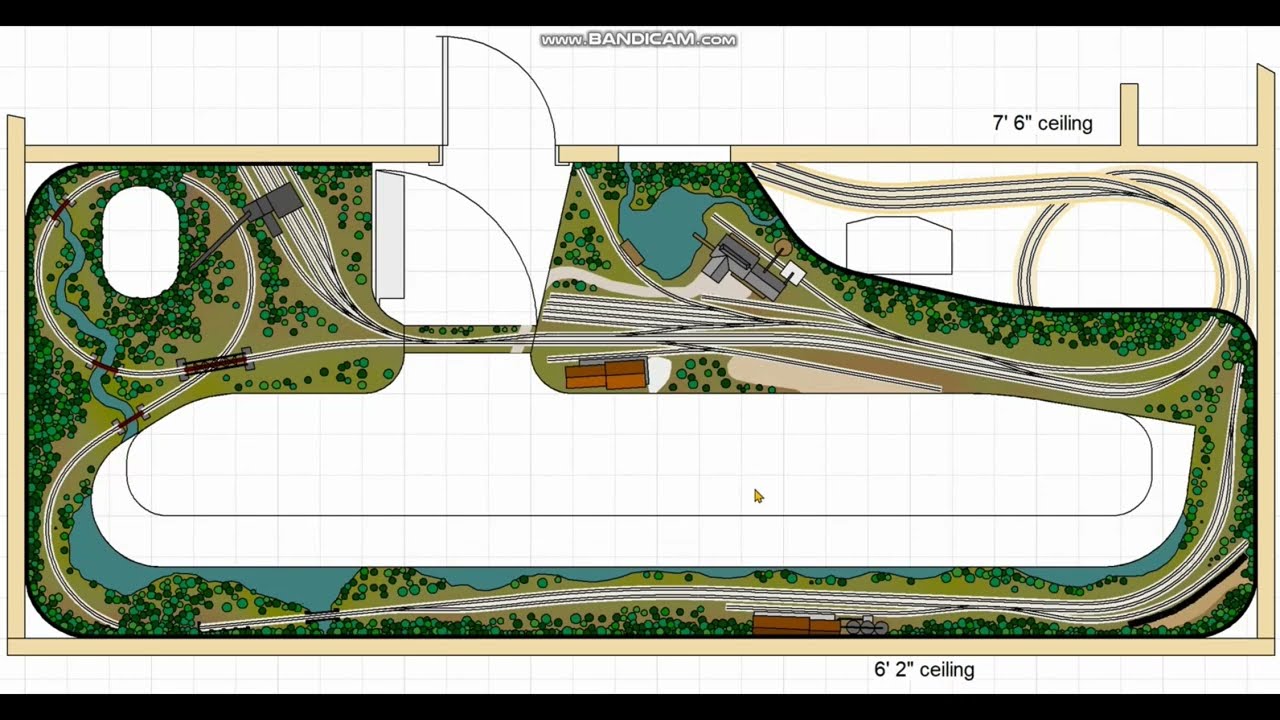Select the narrow bridge section spanning the doorway
Viewport: 1280px width, 720px height.
[468, 337]
